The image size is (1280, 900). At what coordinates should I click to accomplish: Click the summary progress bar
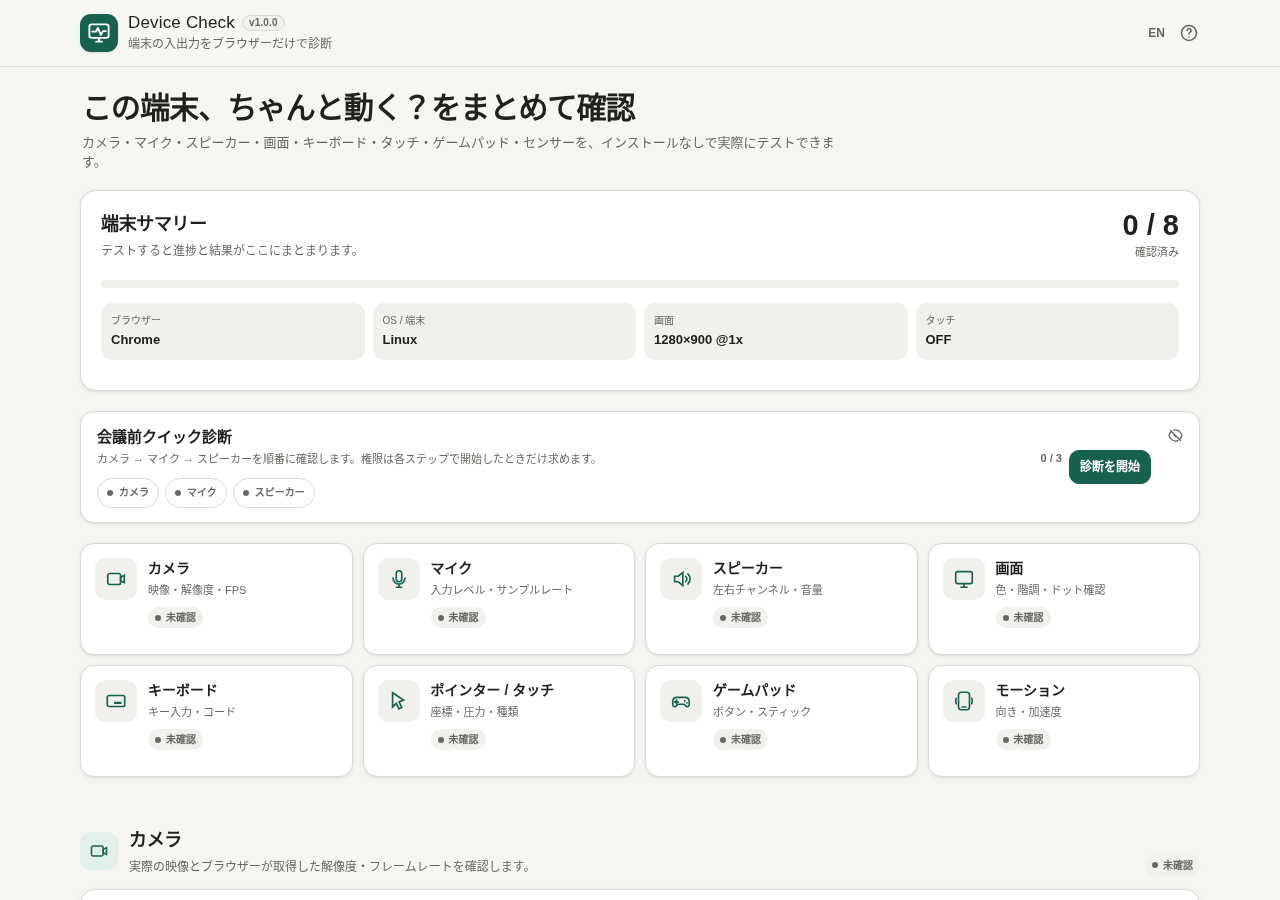(x=640, y=284)
